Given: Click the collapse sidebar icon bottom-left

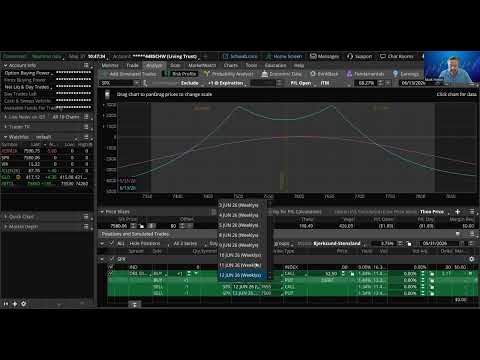Looking at the screenshot, I should point(6,304).
